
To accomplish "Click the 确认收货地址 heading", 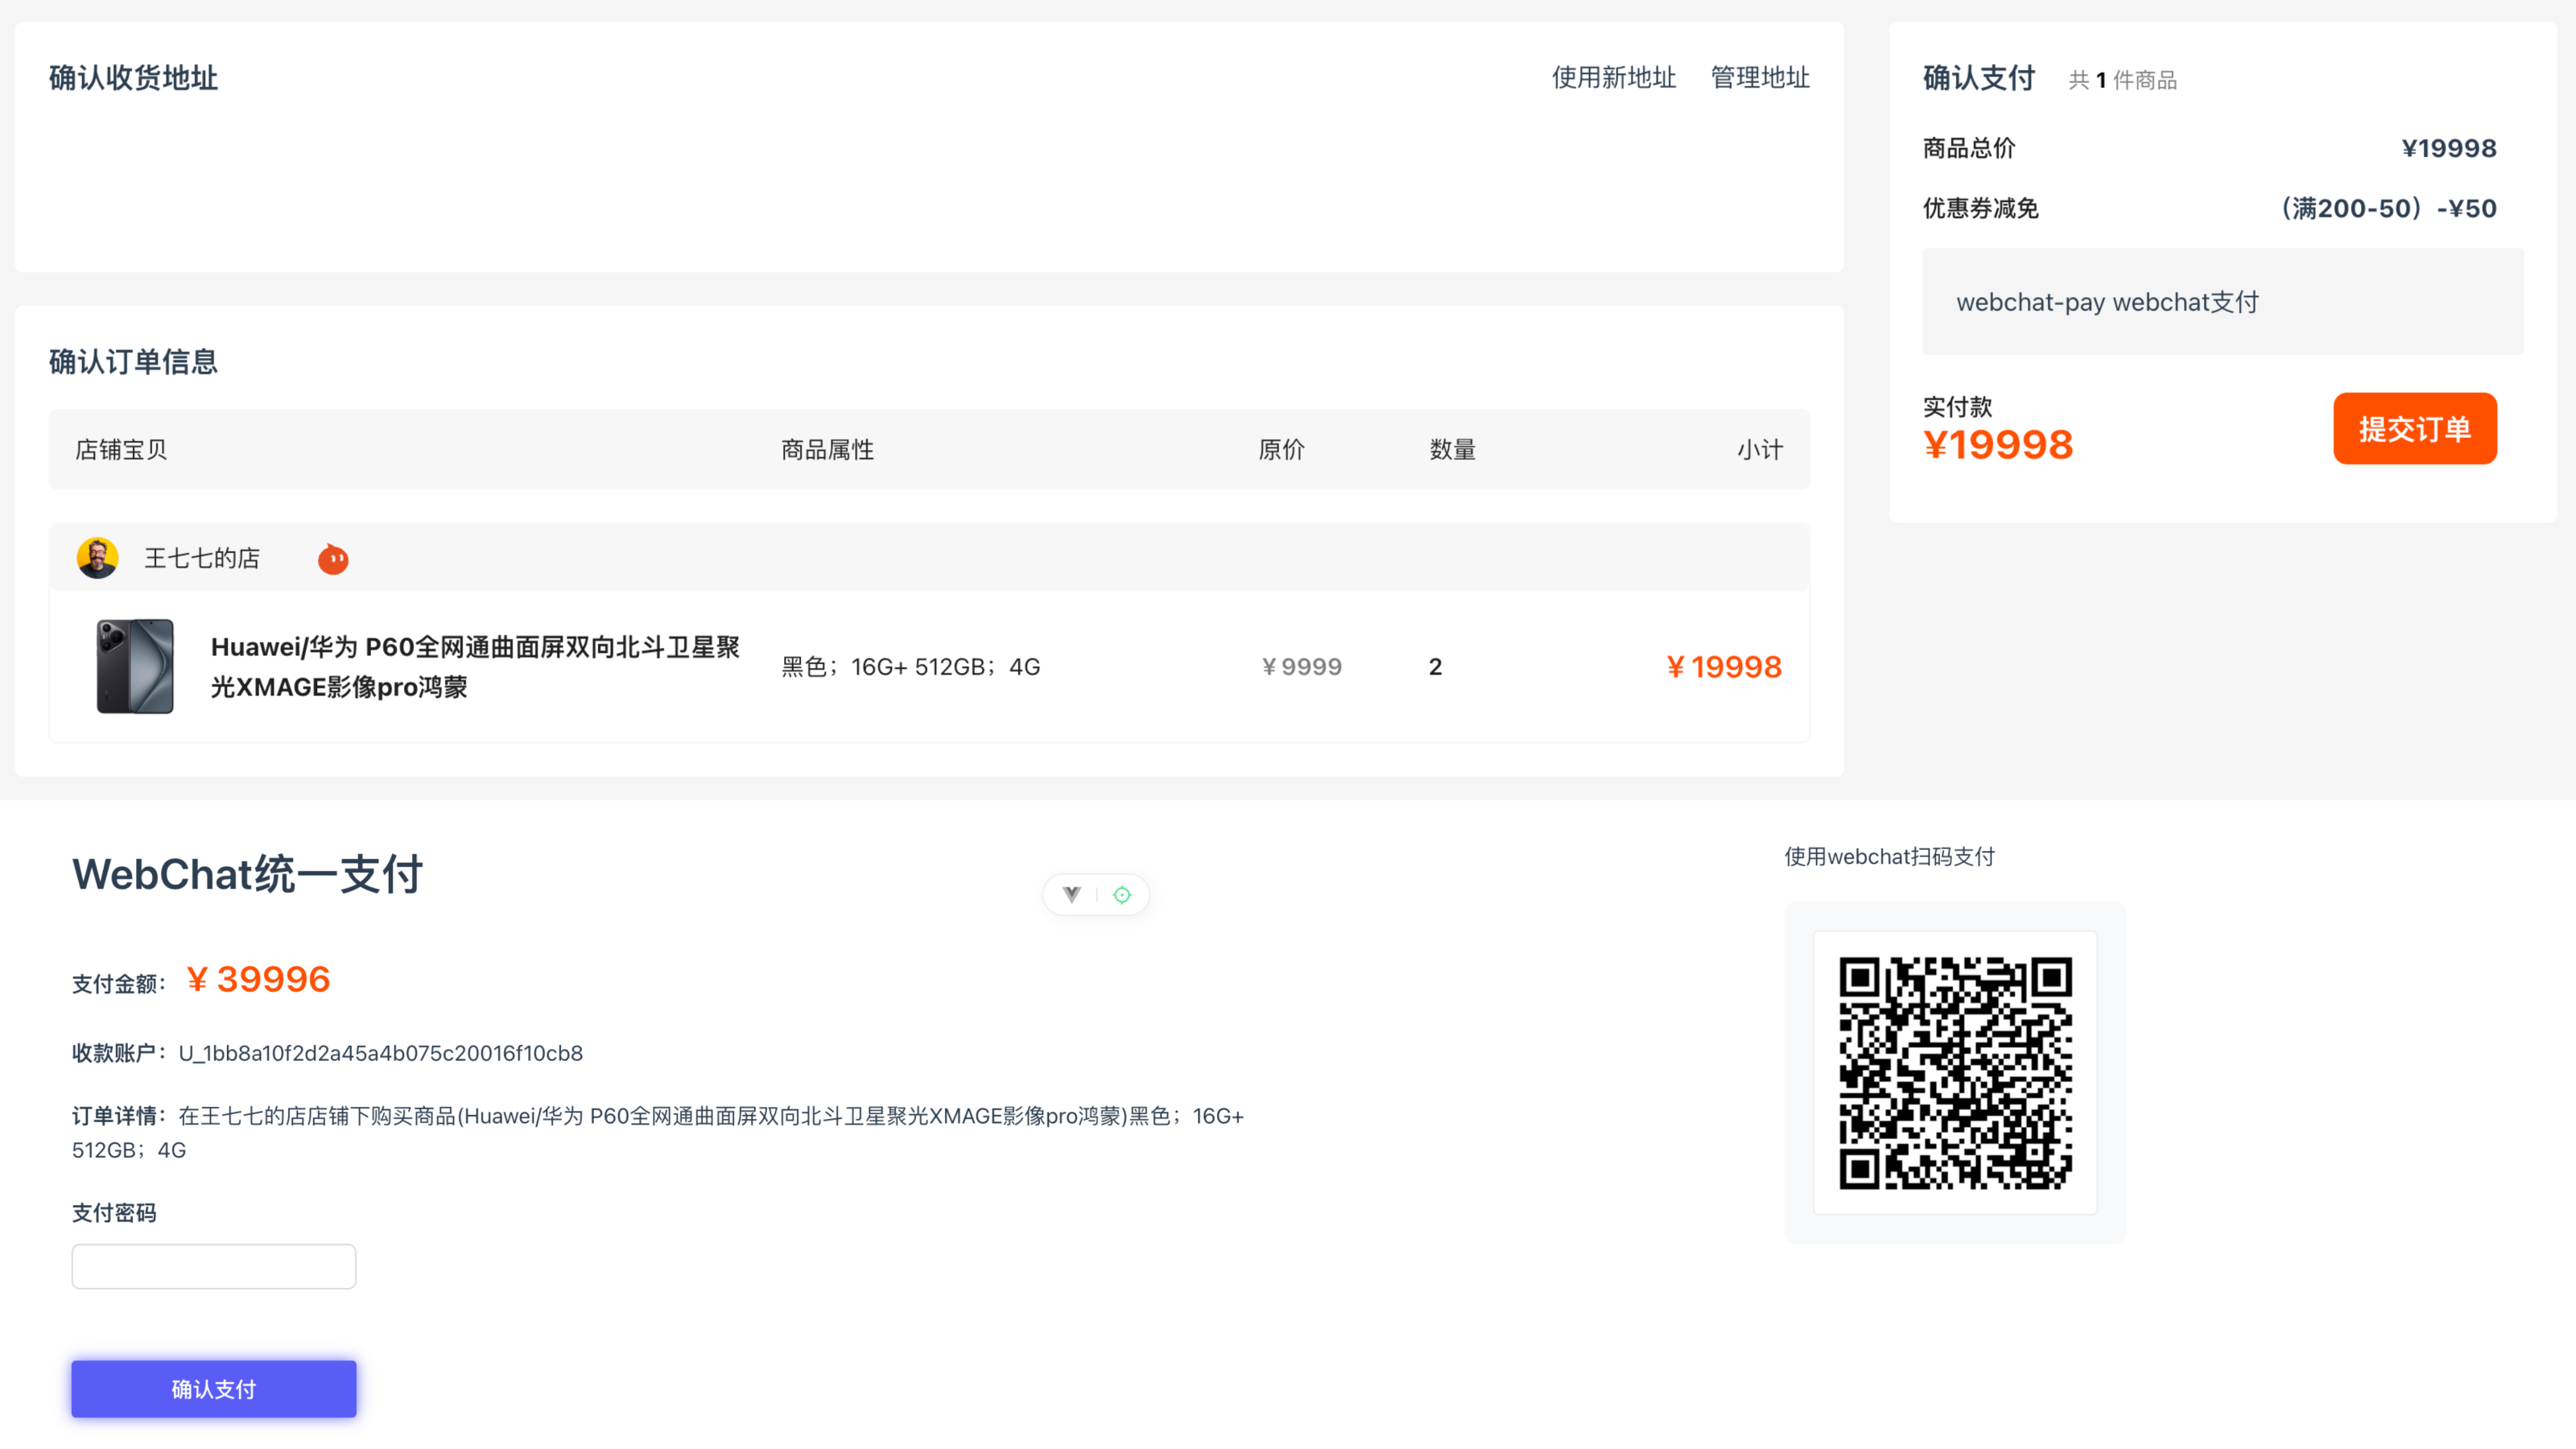I will (133, 78).
